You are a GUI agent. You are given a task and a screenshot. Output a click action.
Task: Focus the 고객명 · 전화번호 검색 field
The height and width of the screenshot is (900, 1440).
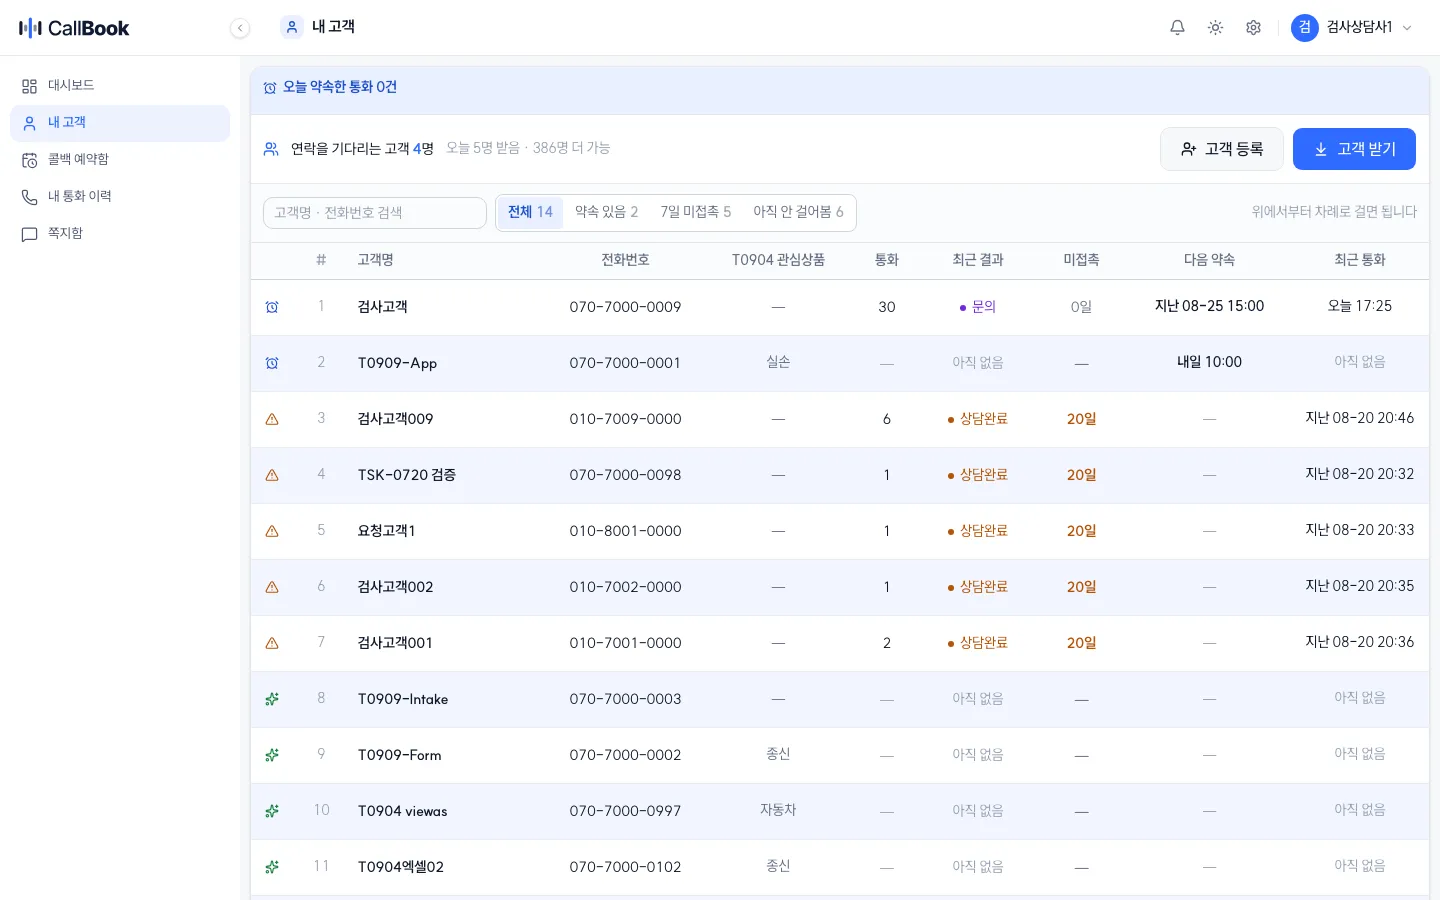tap(375, 213)
